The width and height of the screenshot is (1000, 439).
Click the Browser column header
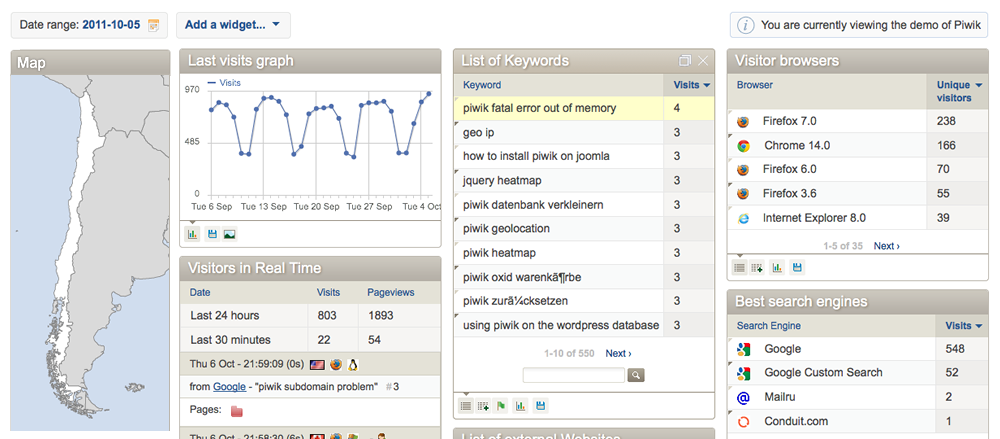(754, 85)
